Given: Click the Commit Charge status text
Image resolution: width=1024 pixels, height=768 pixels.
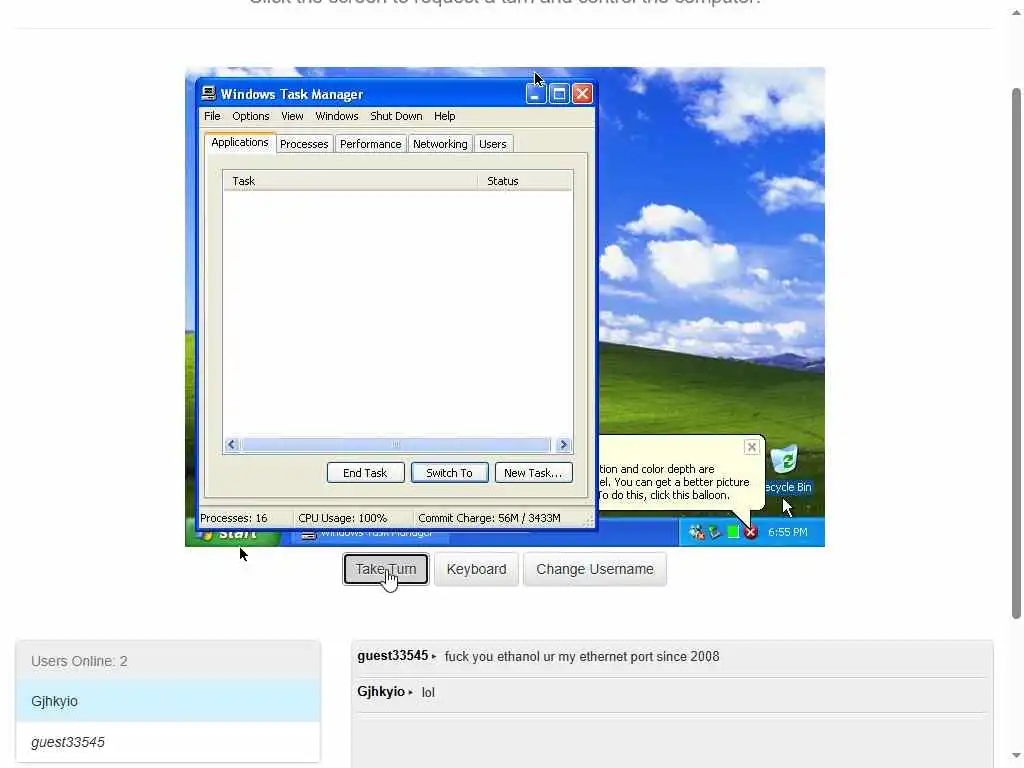Looking at the screenshot, I should point(489,518).
